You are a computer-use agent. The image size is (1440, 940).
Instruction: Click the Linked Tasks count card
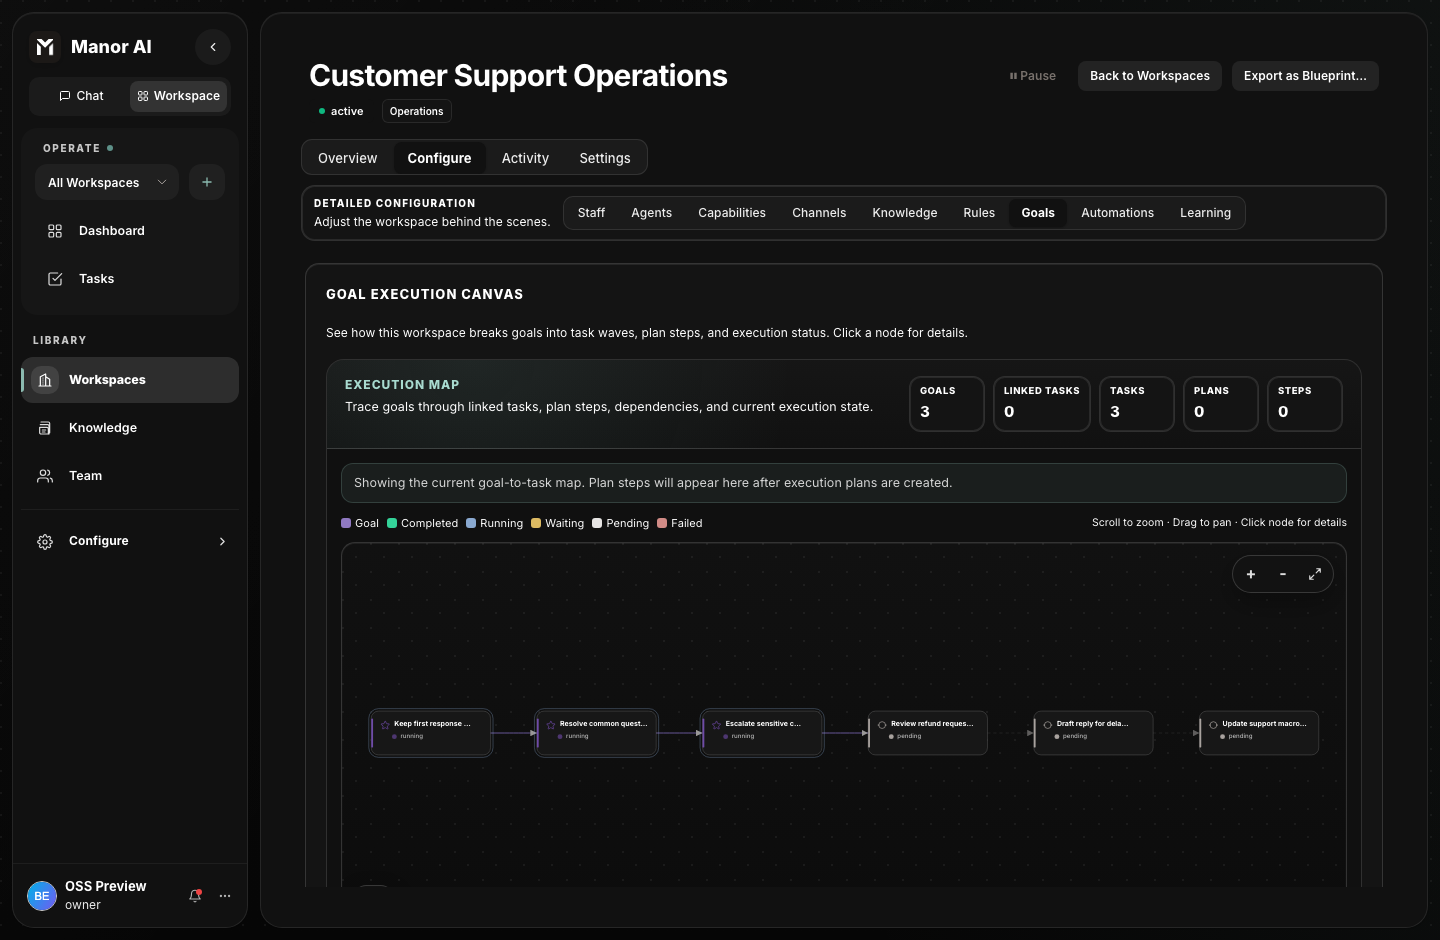(1042, 404)
